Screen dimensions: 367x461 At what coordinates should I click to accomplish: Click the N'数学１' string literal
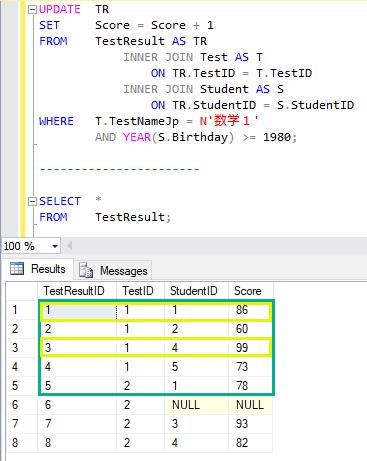click(x=229, y=121)
